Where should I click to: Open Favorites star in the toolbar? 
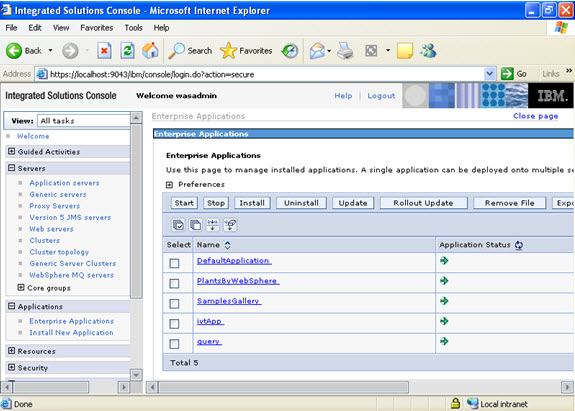(228, 51)
